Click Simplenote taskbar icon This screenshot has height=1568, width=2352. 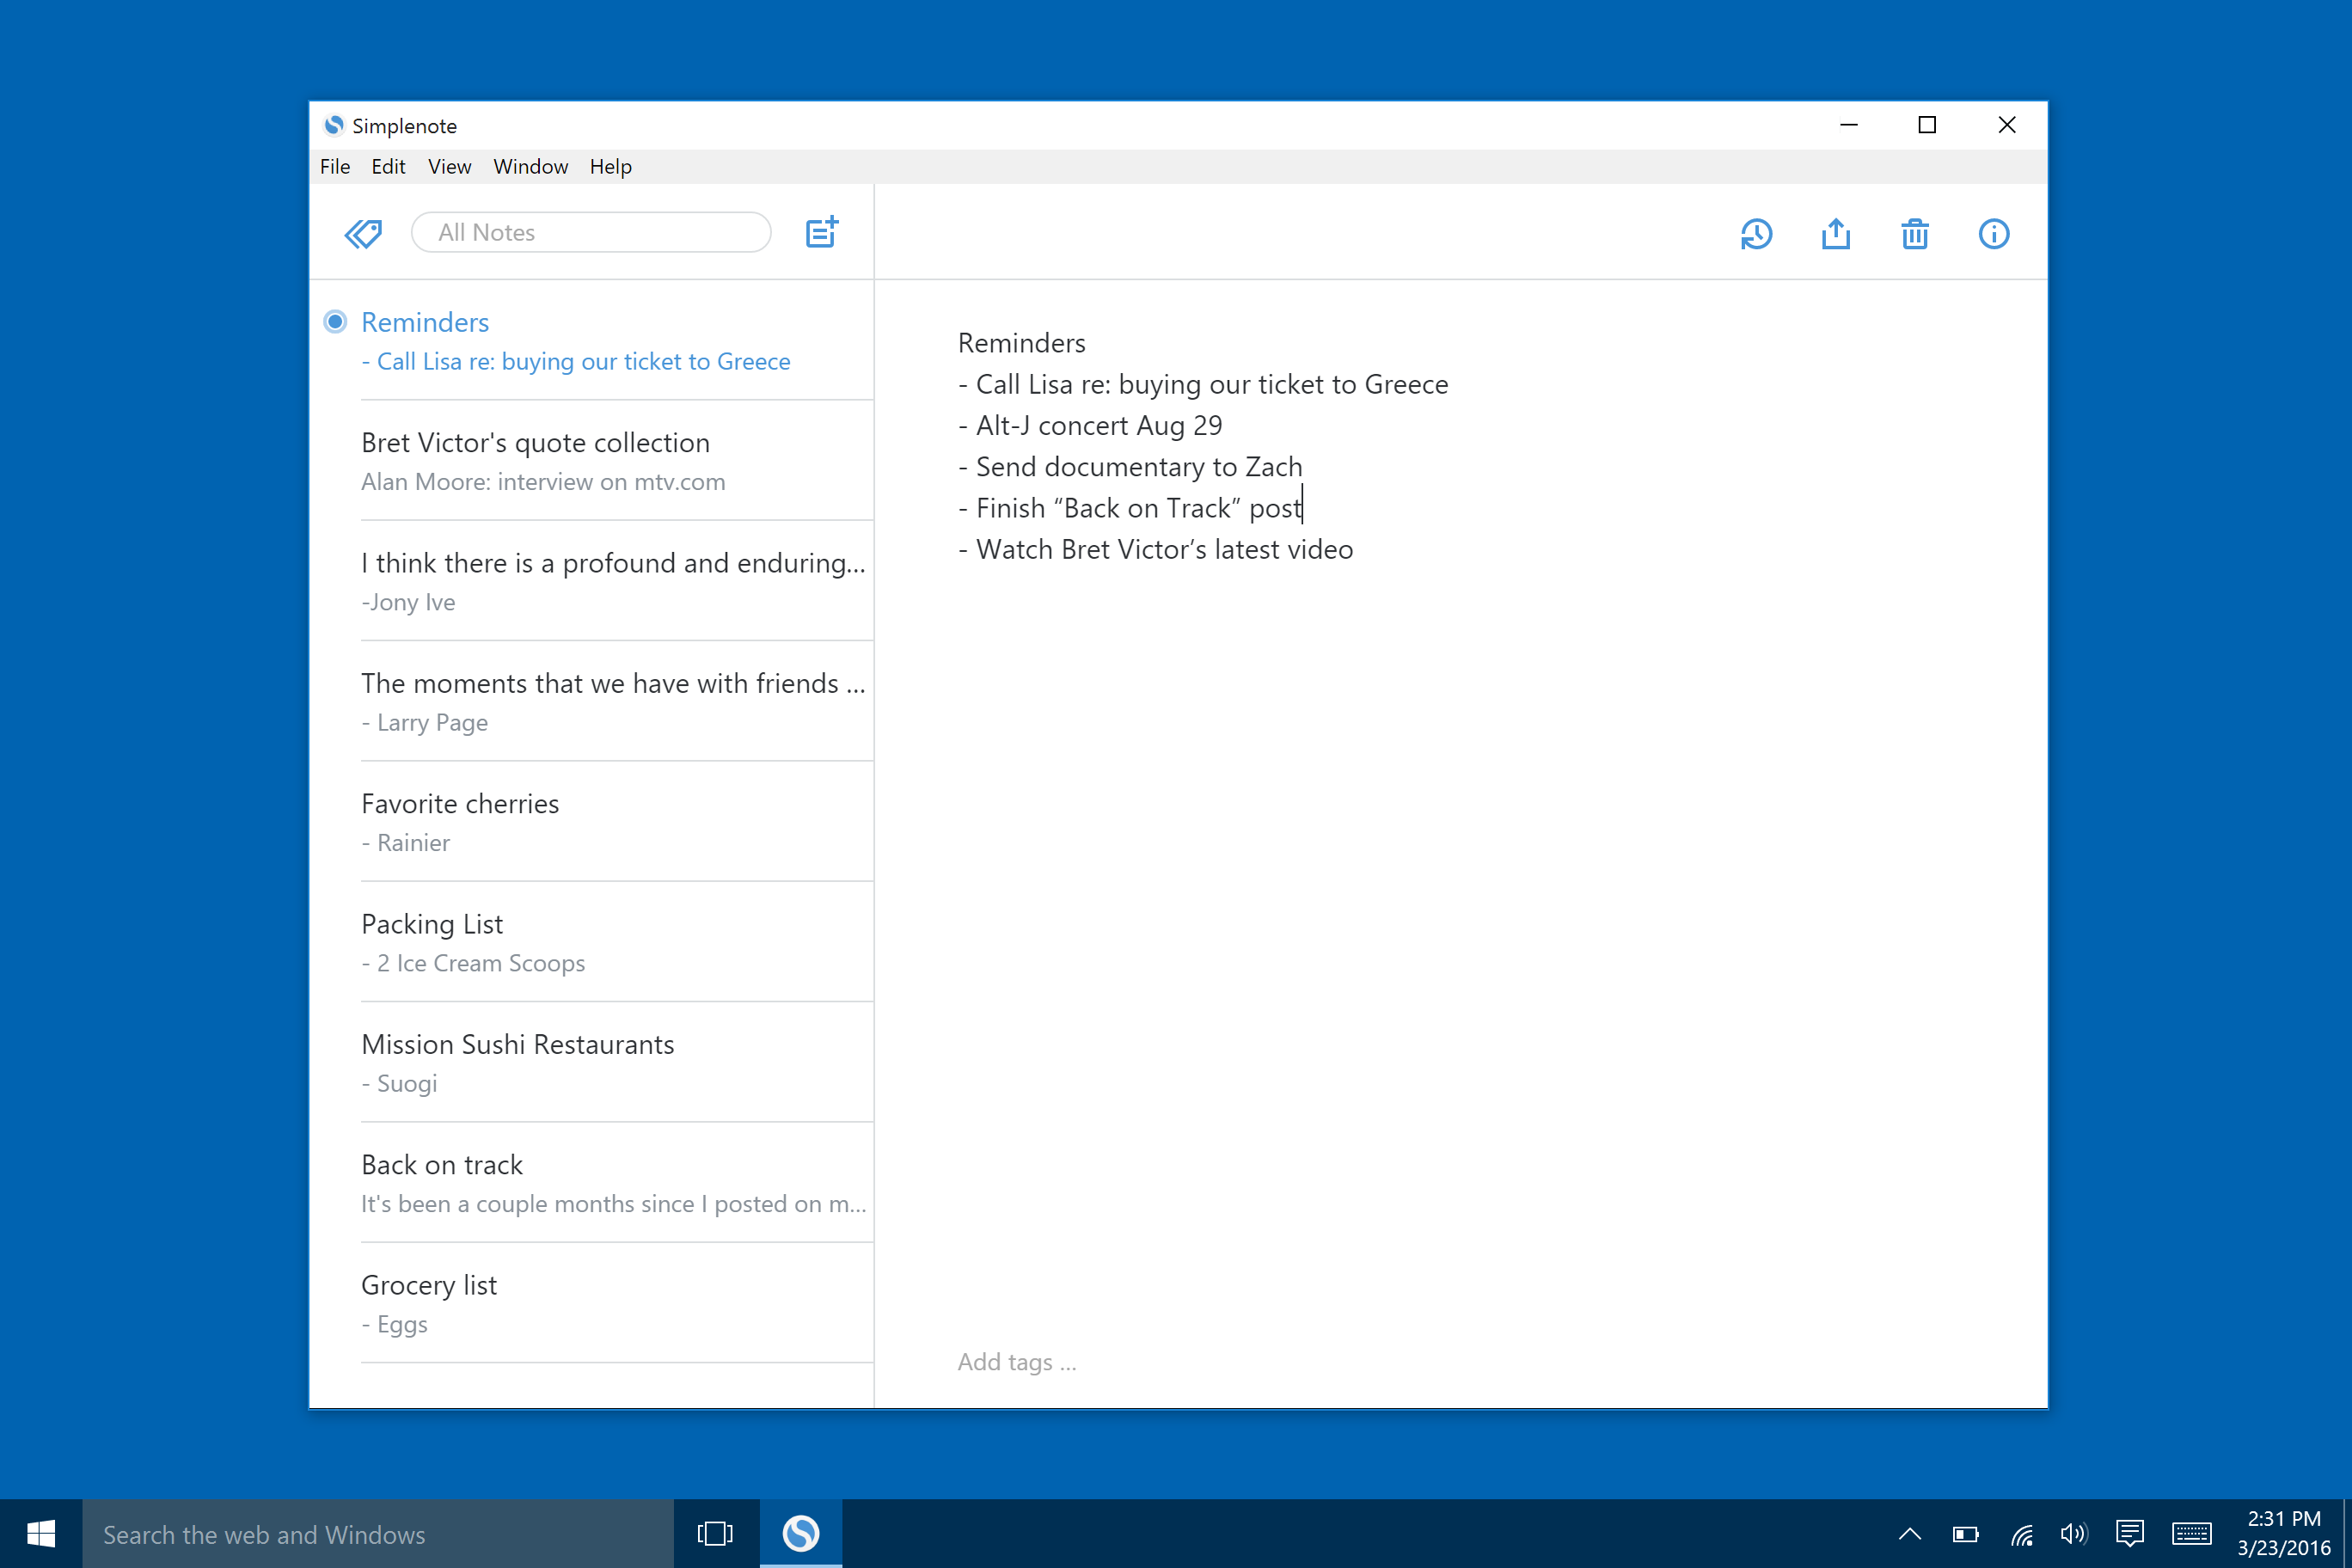(800, 1533)
